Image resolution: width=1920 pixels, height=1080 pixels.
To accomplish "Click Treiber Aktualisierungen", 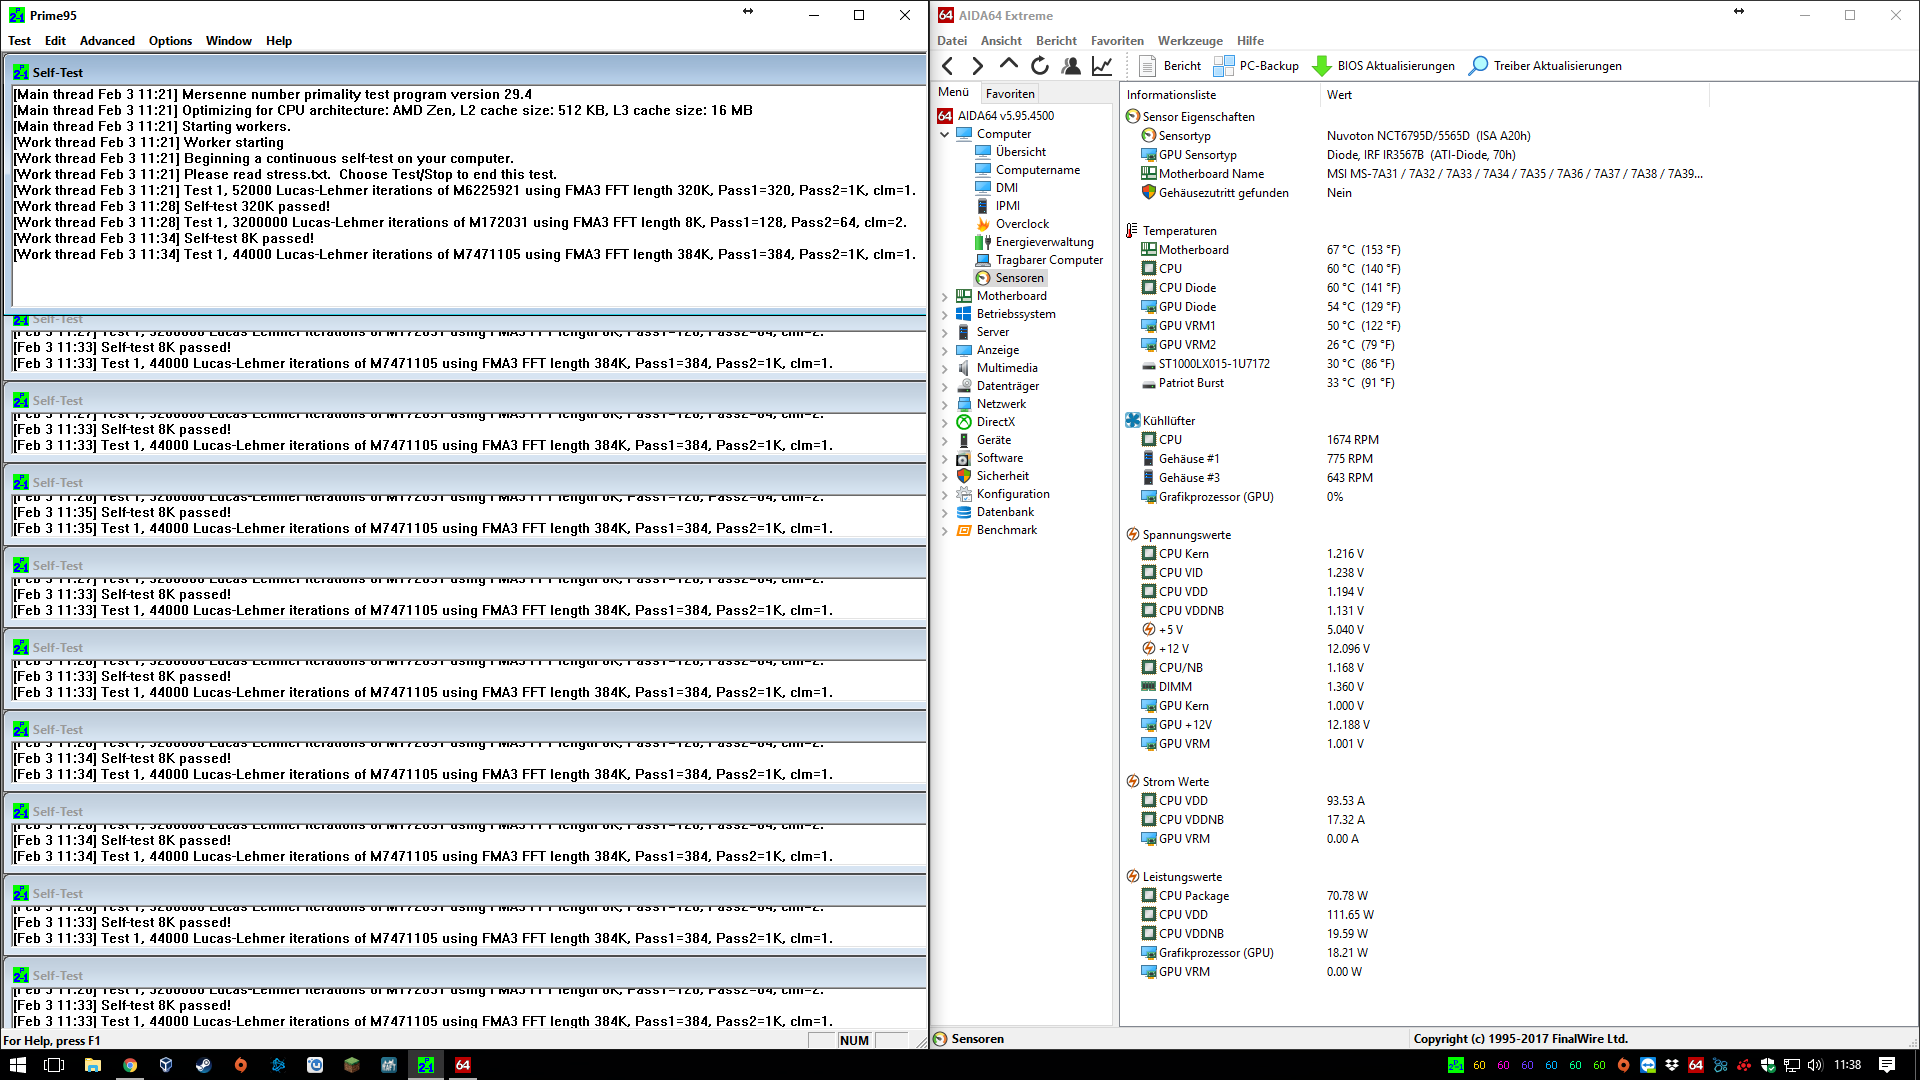I will [x=1545, y=66].
